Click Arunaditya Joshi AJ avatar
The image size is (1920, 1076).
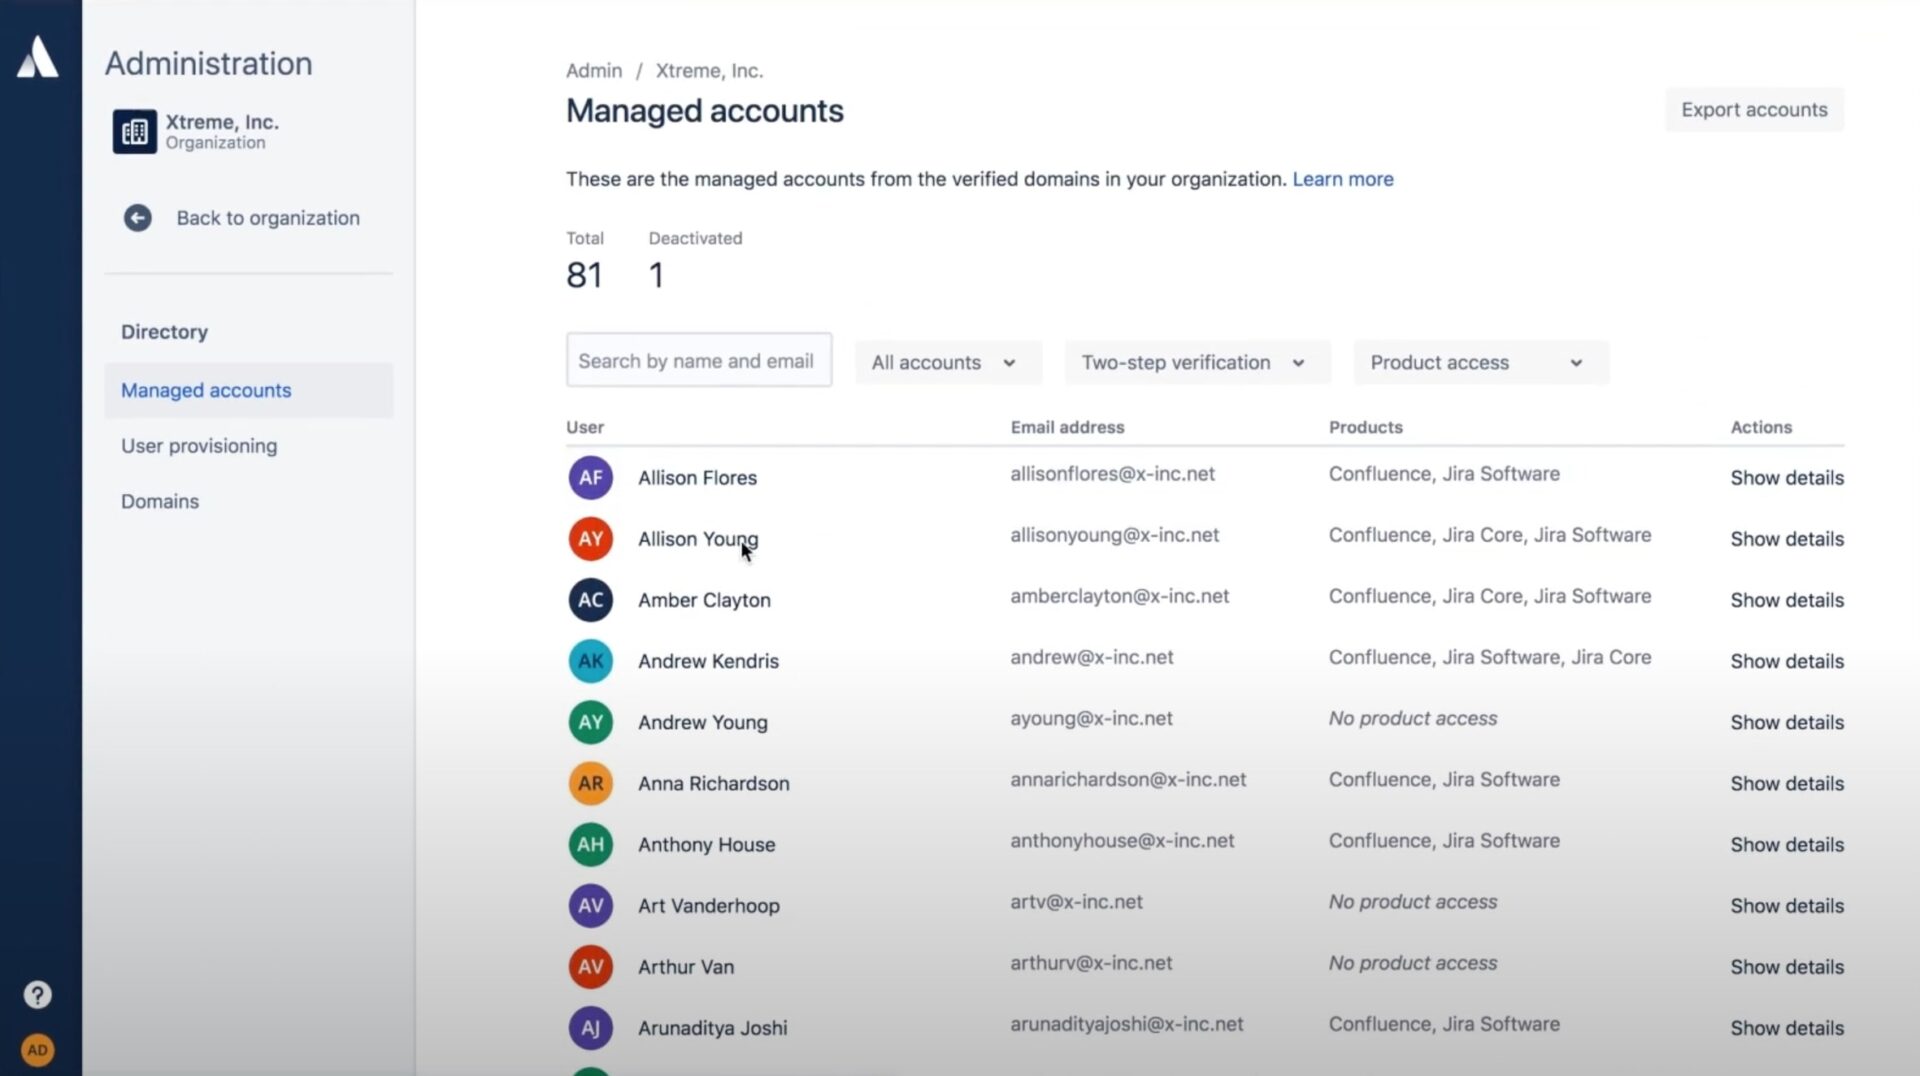click(591, 1028)
